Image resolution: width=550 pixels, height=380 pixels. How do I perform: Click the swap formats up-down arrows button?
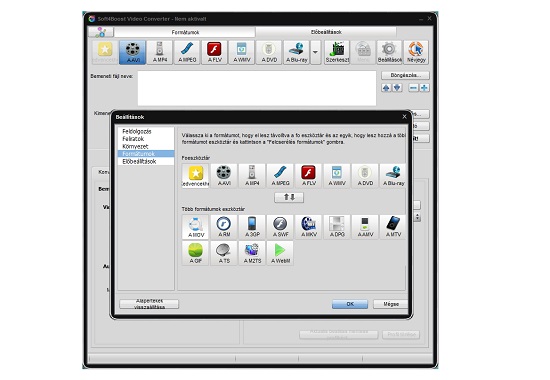coord(289,197)
